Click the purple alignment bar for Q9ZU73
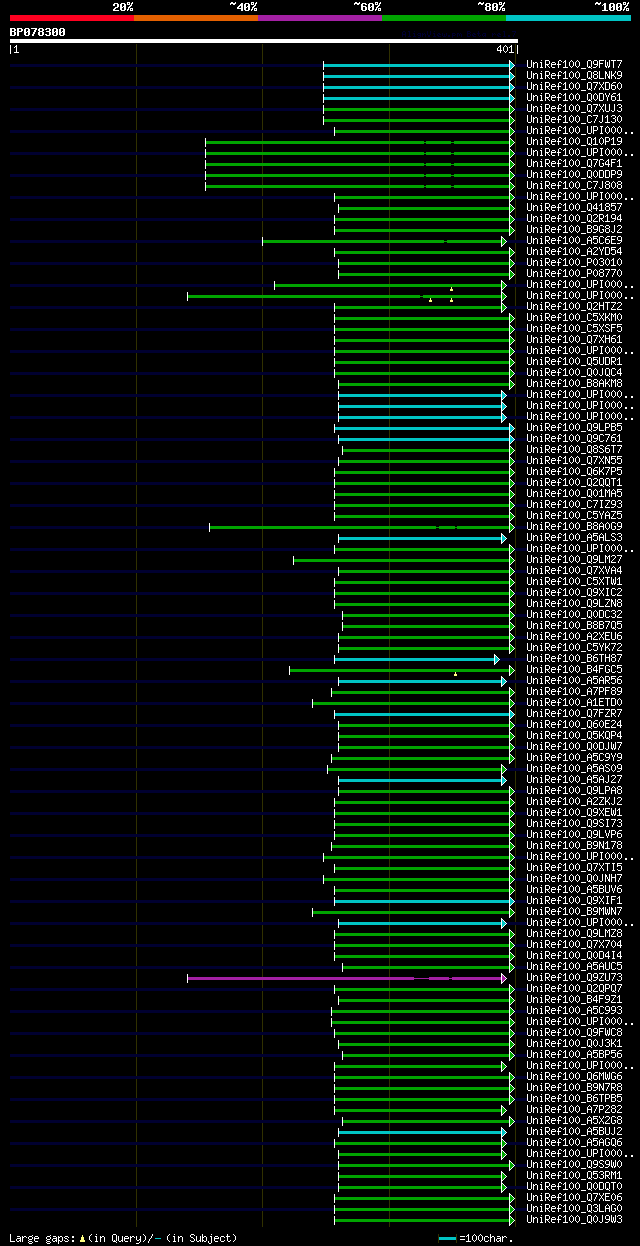This screenshot has width=640, height=1246. pos(347,978)
